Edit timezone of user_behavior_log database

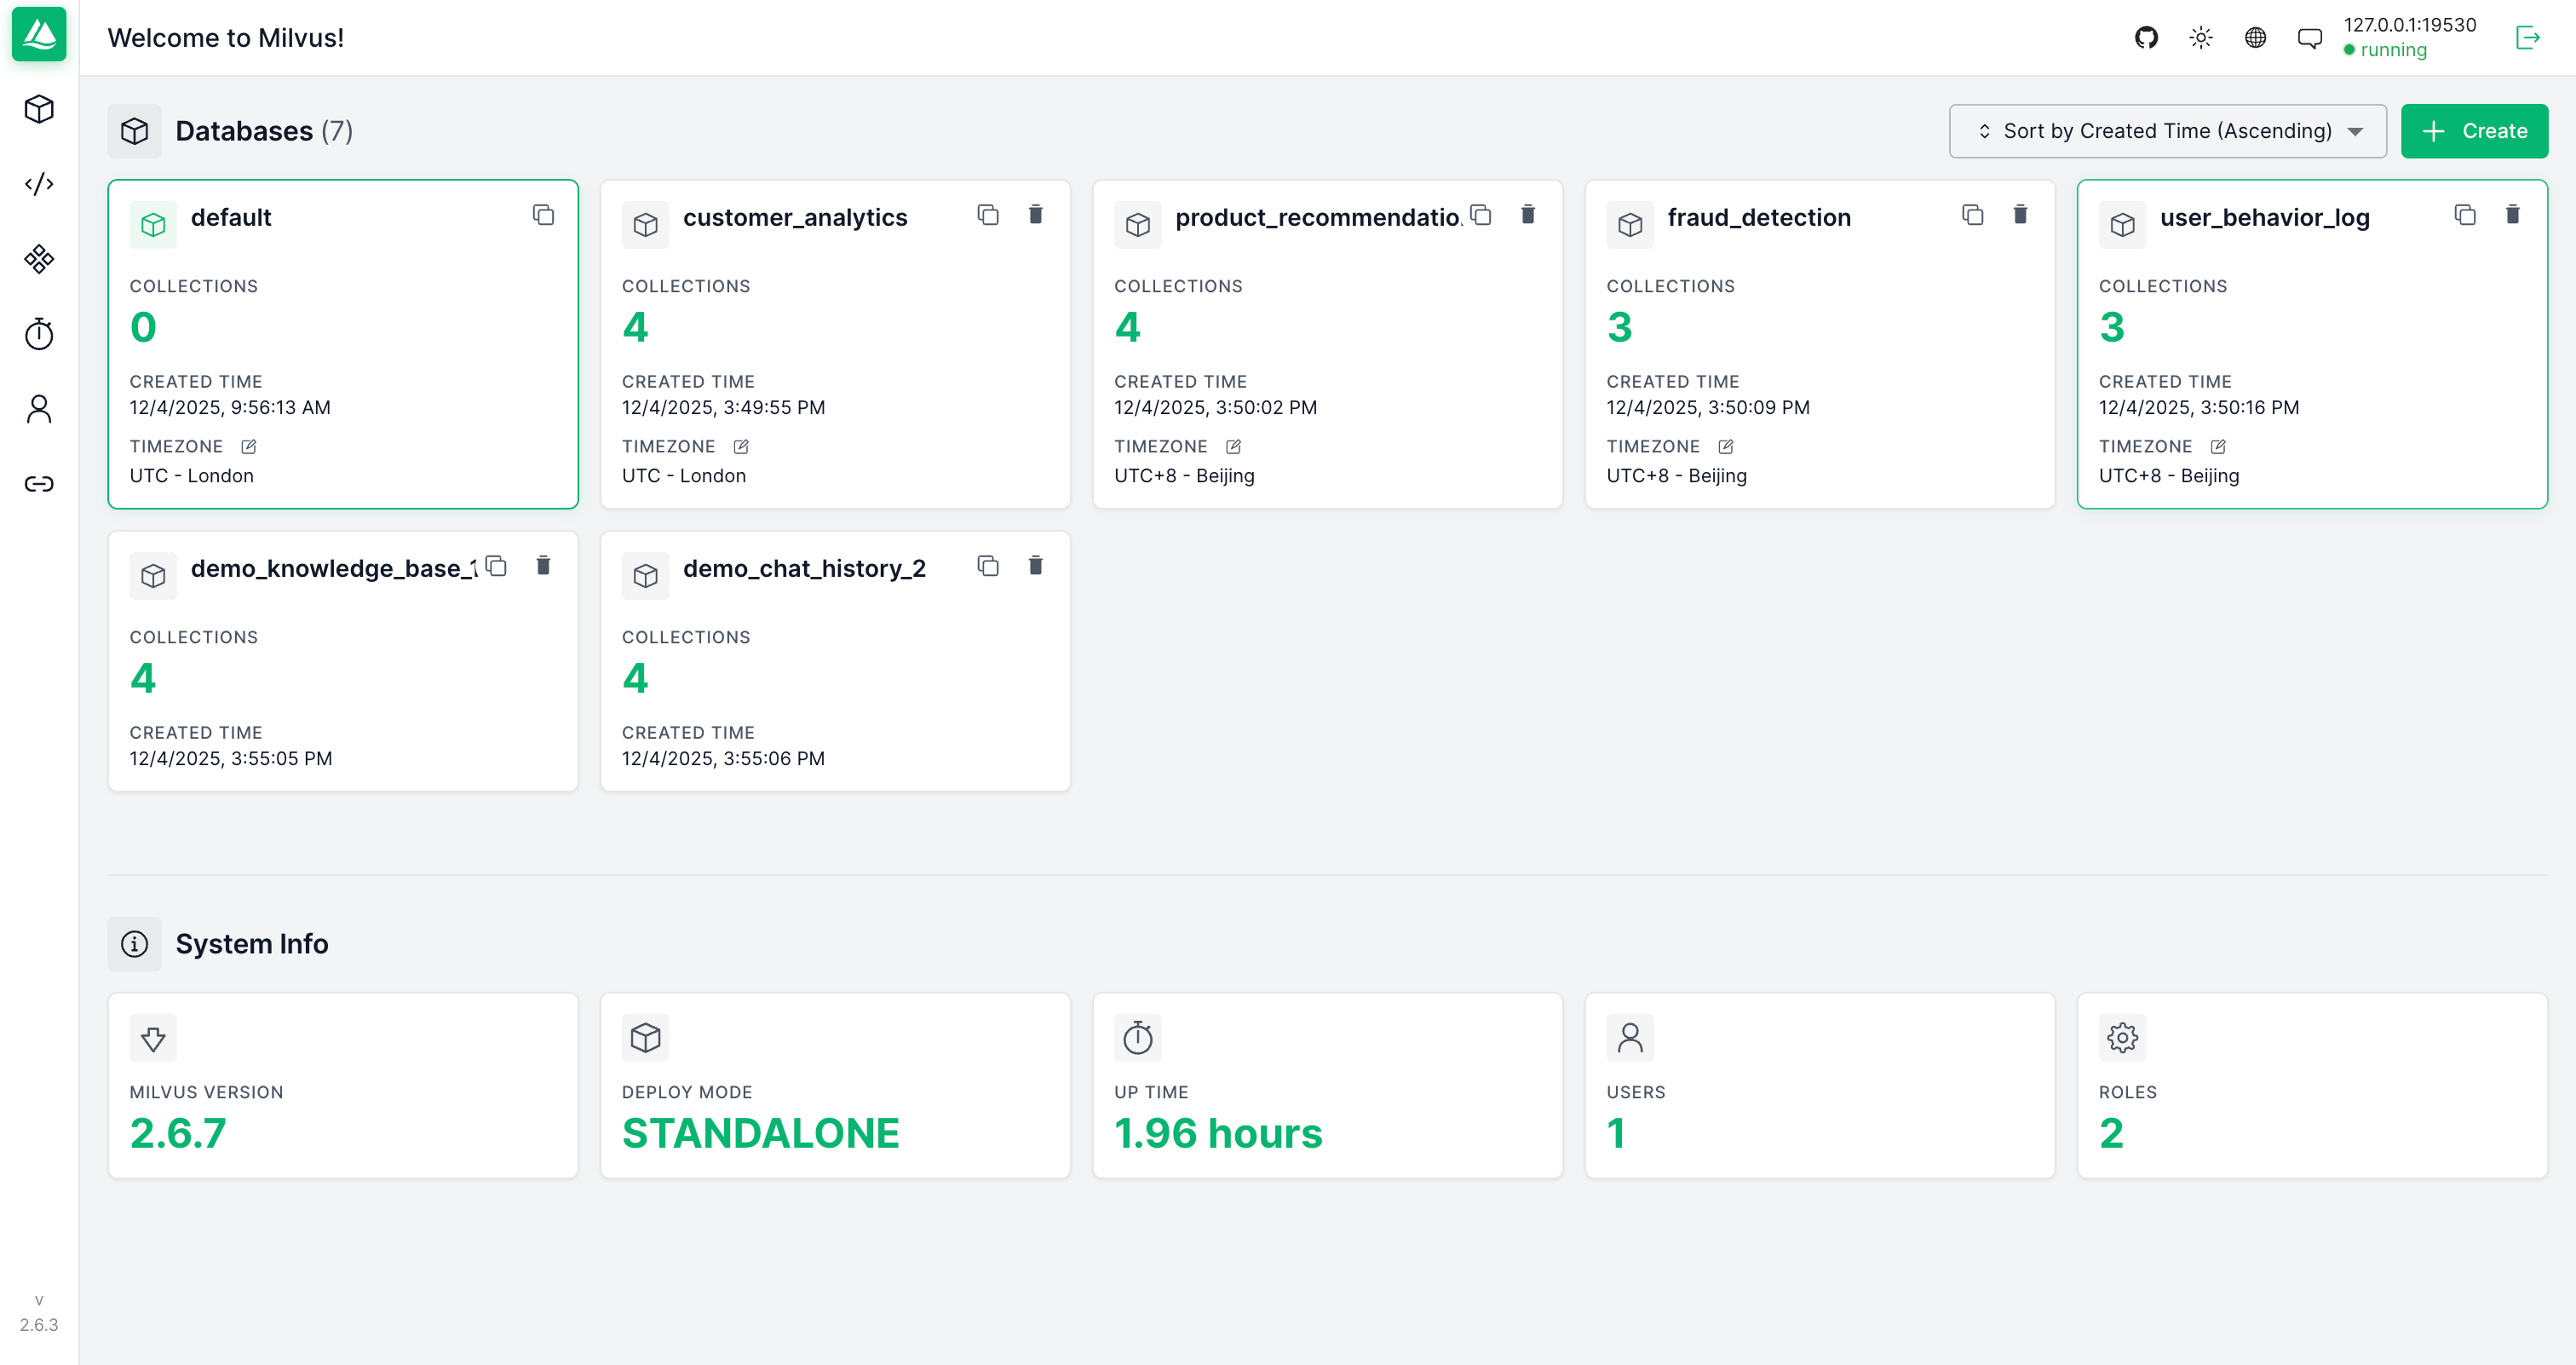(2218, 447)
